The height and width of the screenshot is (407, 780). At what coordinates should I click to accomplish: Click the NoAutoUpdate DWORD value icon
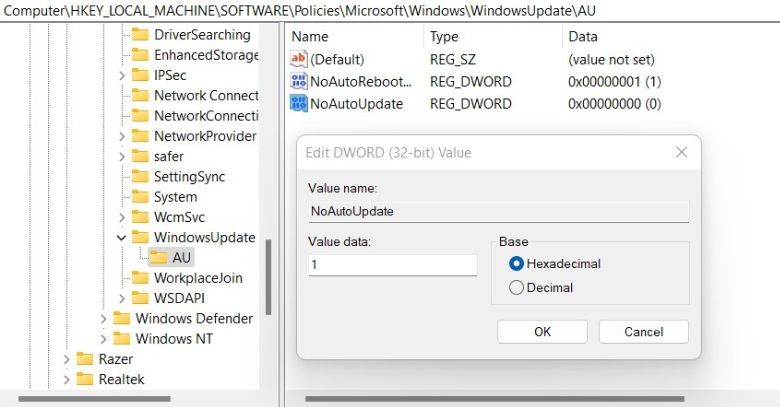pyautogui.click(x=299, y=103)
